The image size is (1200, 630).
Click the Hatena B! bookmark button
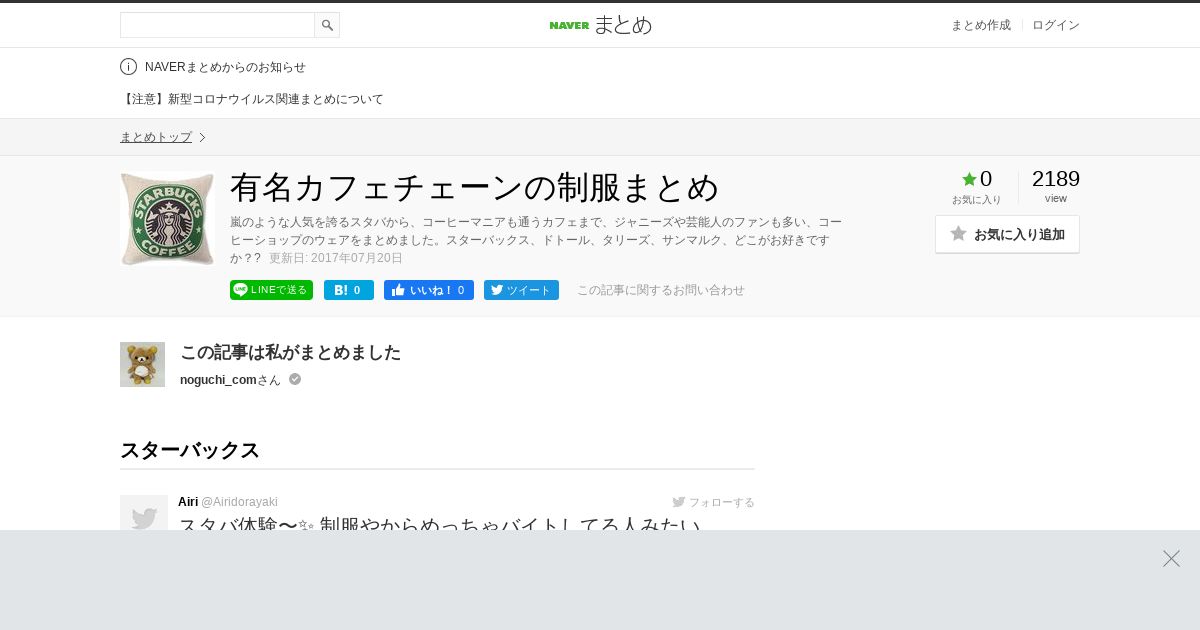click(x=349, y=290)
